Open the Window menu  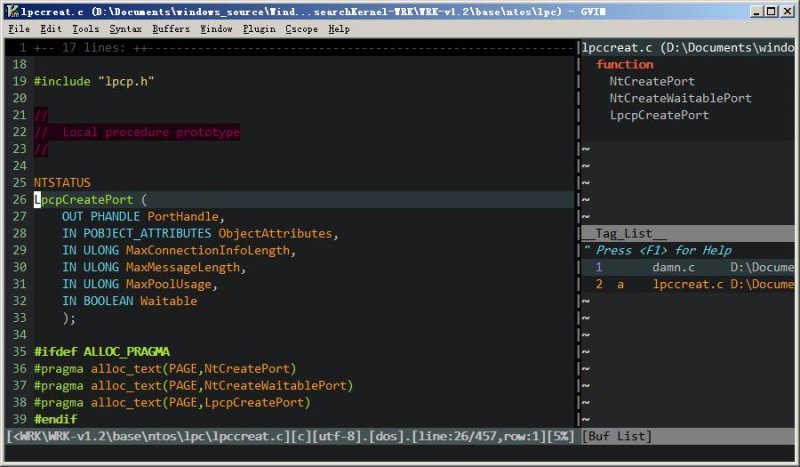pos(216,29)
